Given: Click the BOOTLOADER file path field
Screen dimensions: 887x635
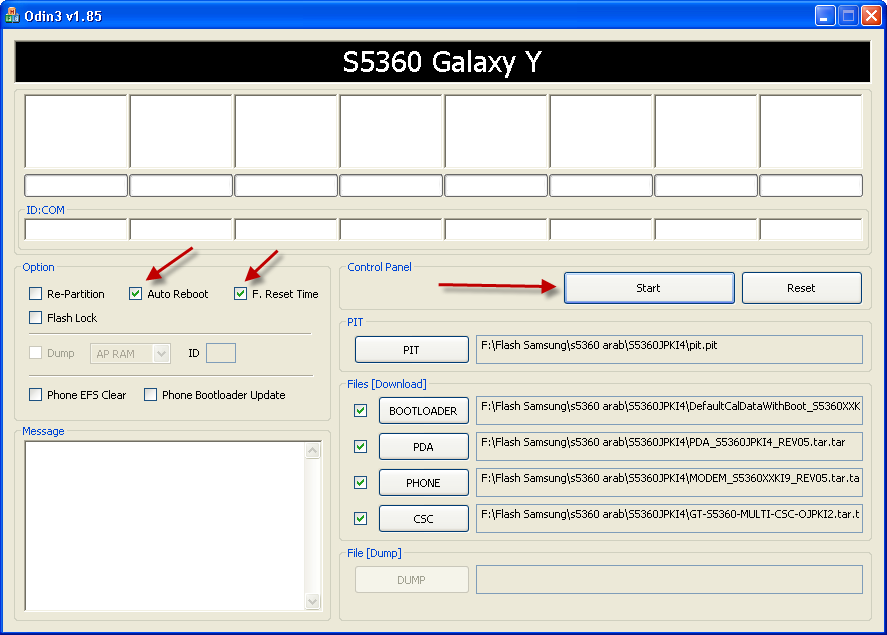Looking at the screenshot, I should tap(669, 411).
